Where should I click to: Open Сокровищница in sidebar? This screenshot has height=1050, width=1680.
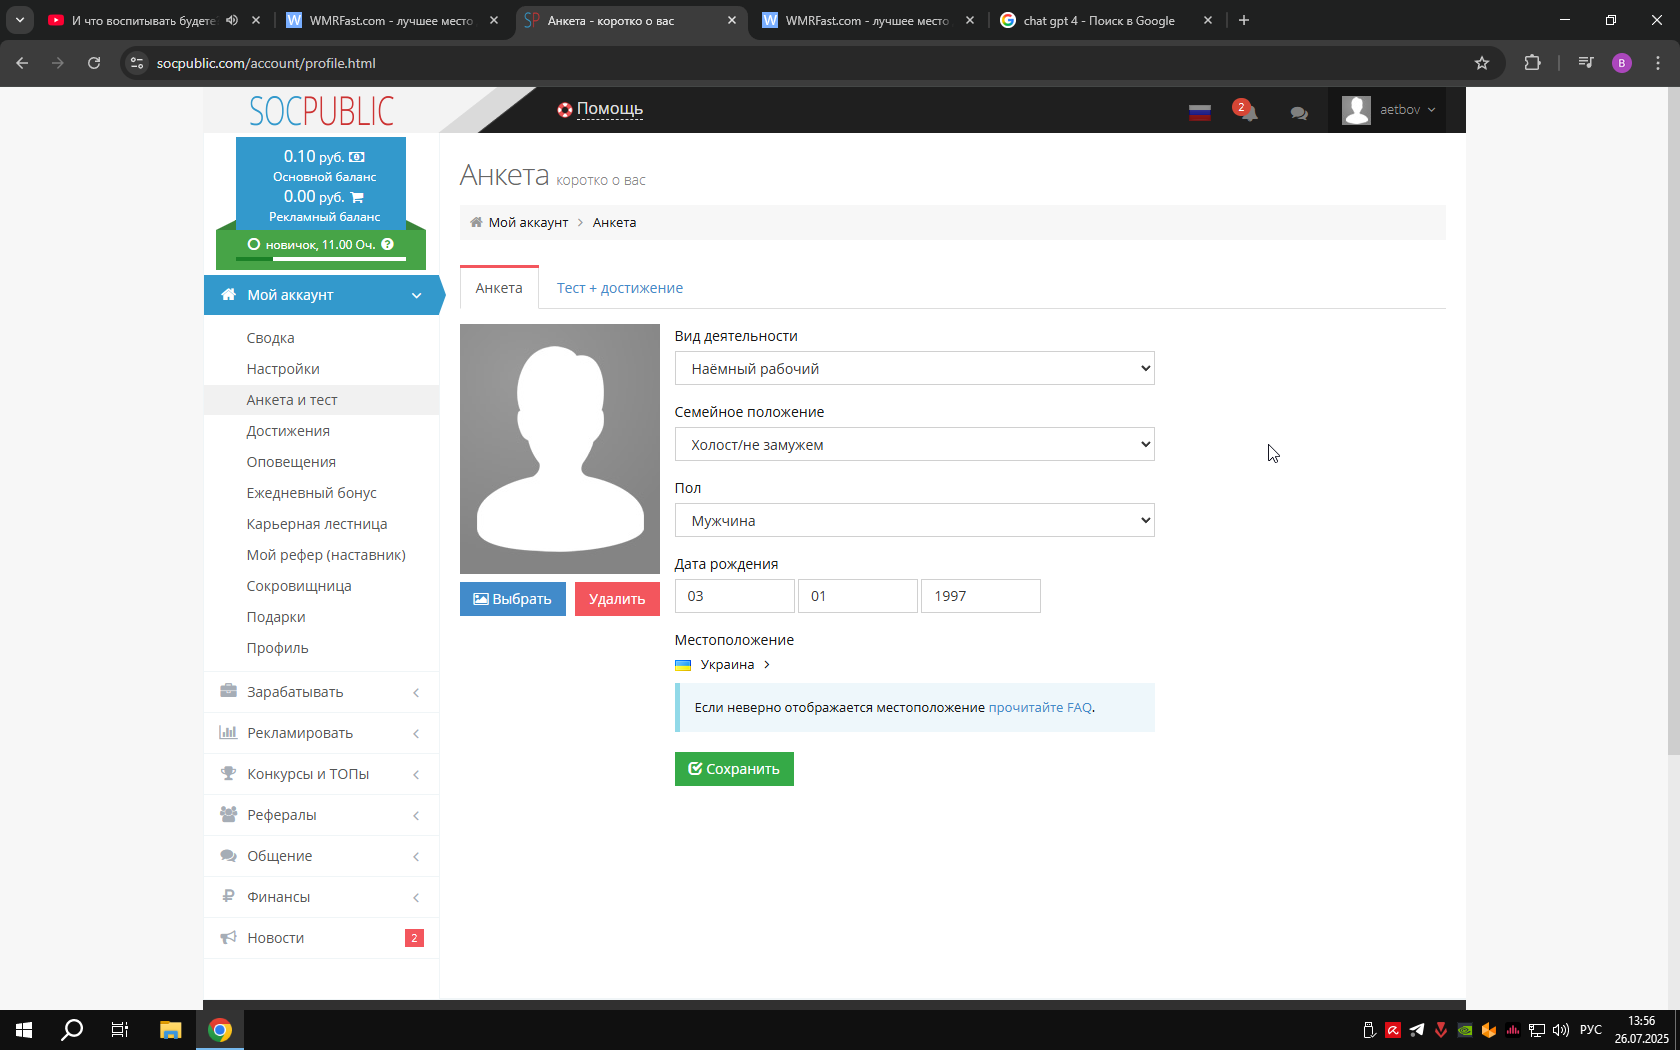coord(299,586)
